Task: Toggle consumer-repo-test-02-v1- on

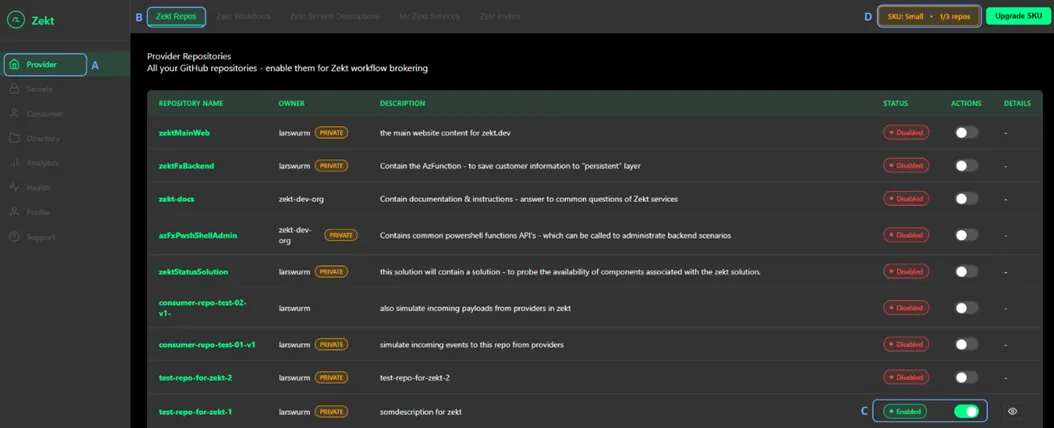Action: tap(967, 308)
